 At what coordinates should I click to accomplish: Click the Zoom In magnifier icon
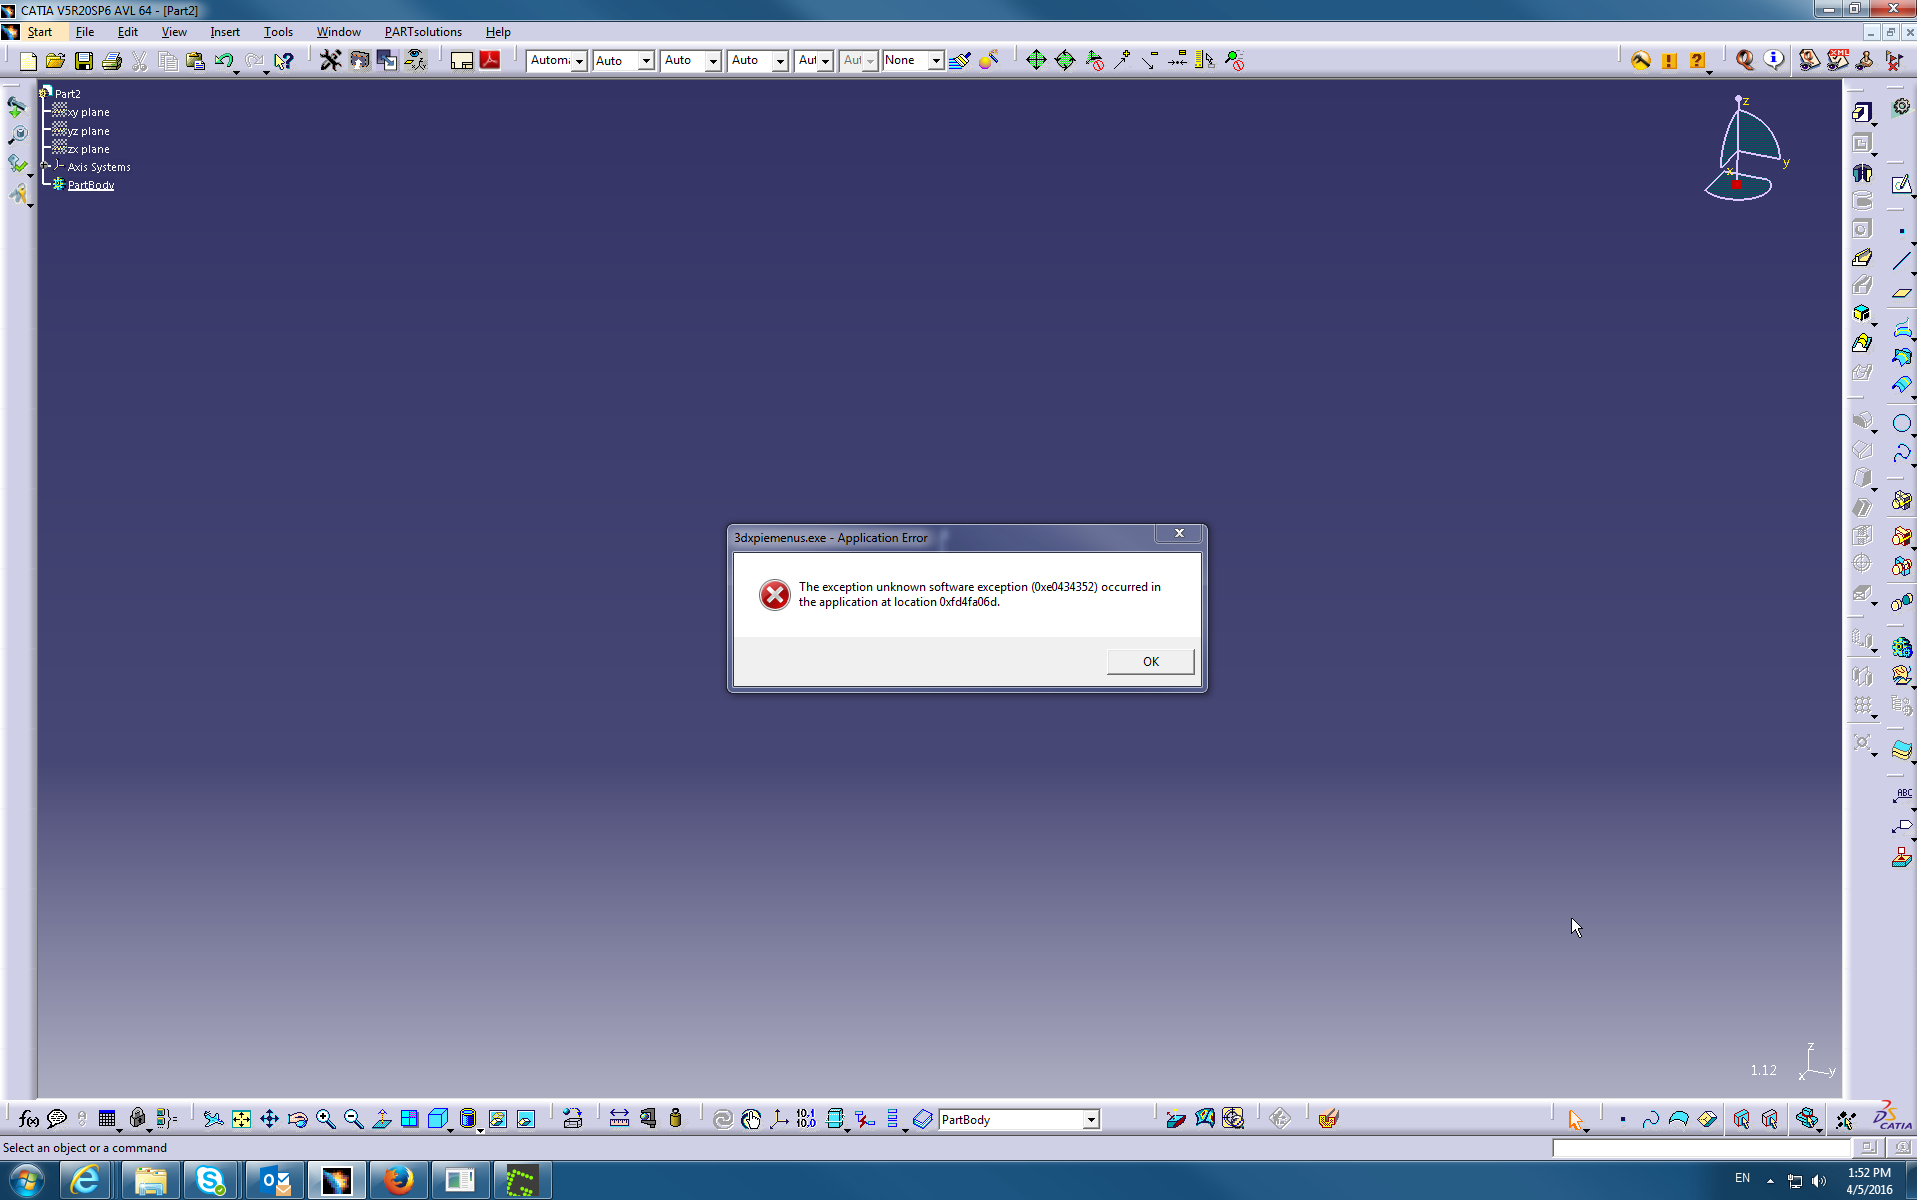click(325, 1119)
